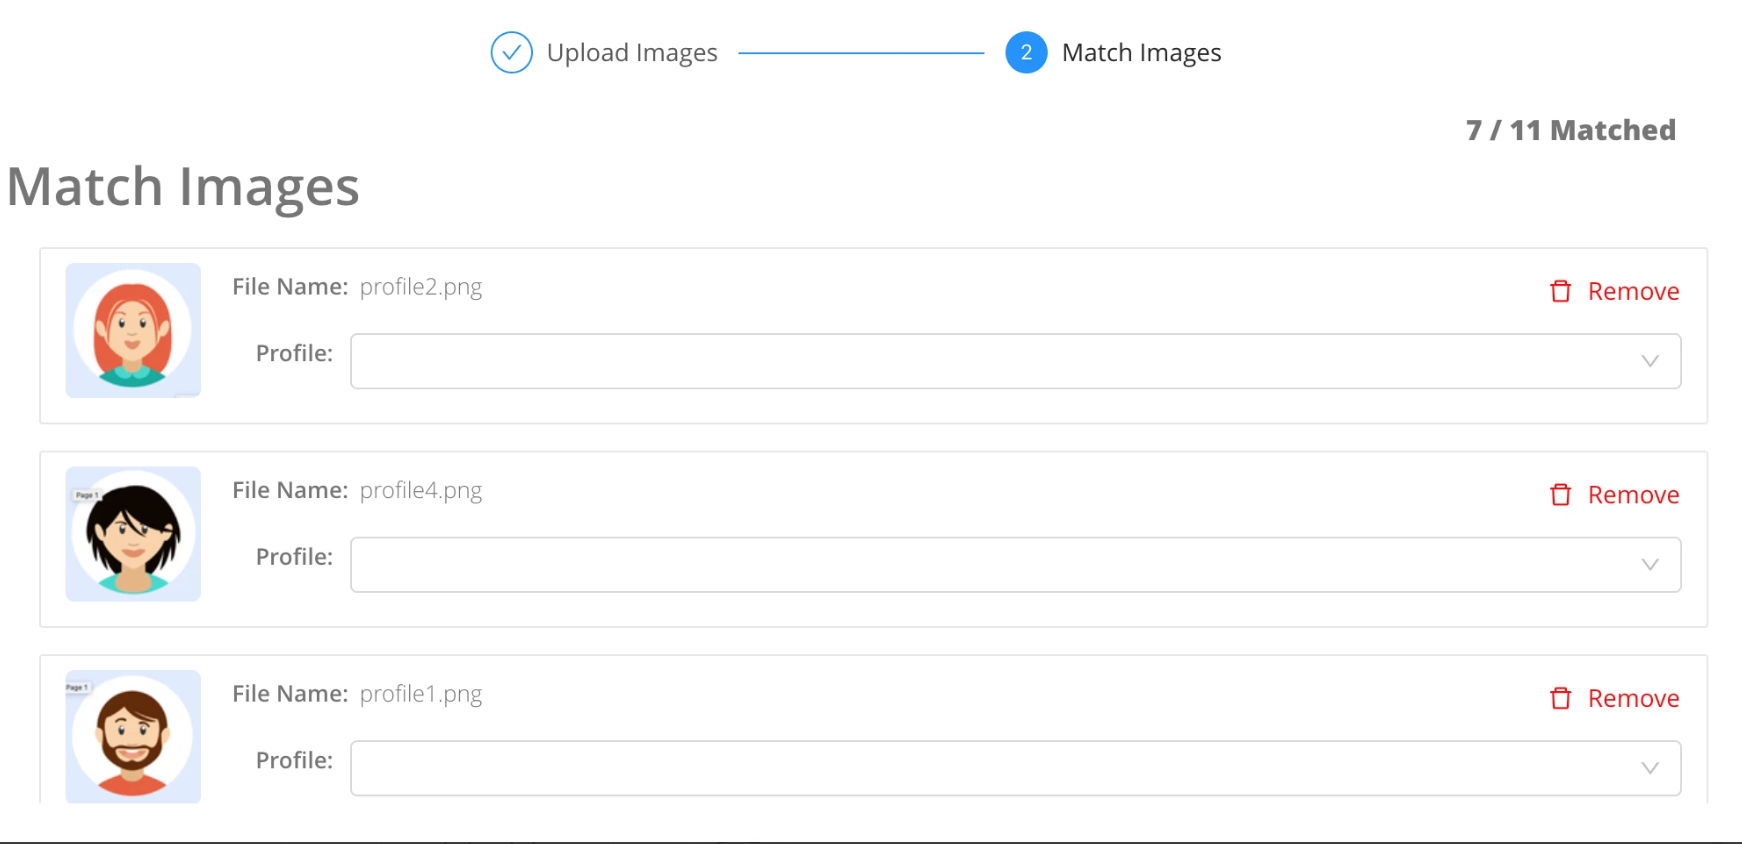Click the Profile field for profile2.png
Image resolution: width=1742 pixels, height=844 pixels.
pos(1015,361)
